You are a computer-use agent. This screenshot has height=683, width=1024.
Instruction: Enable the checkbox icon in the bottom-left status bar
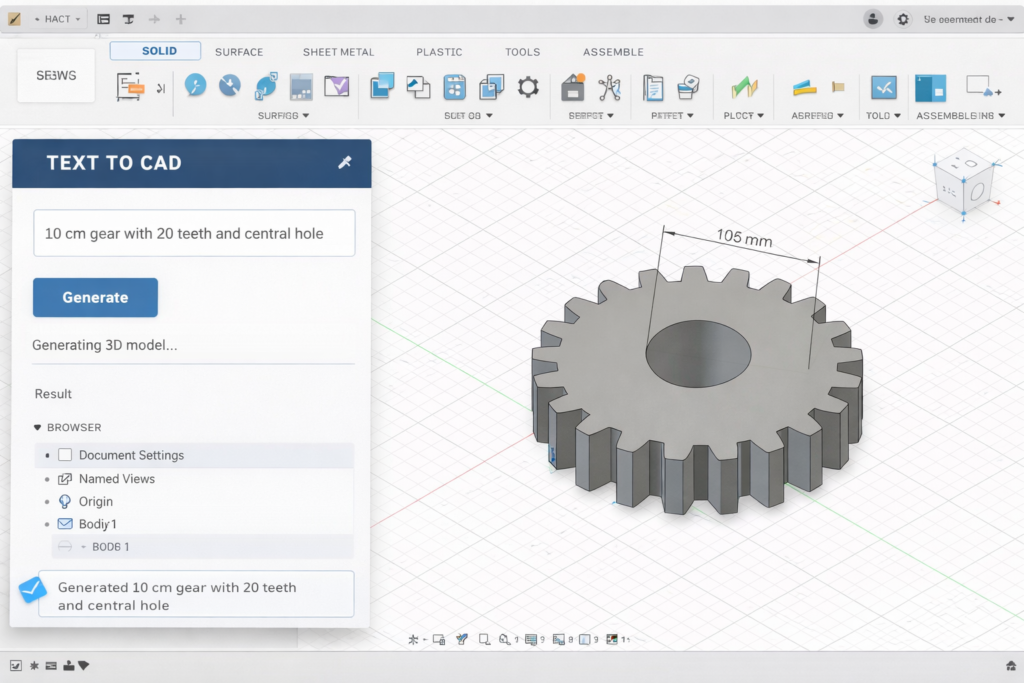[15, 664]
